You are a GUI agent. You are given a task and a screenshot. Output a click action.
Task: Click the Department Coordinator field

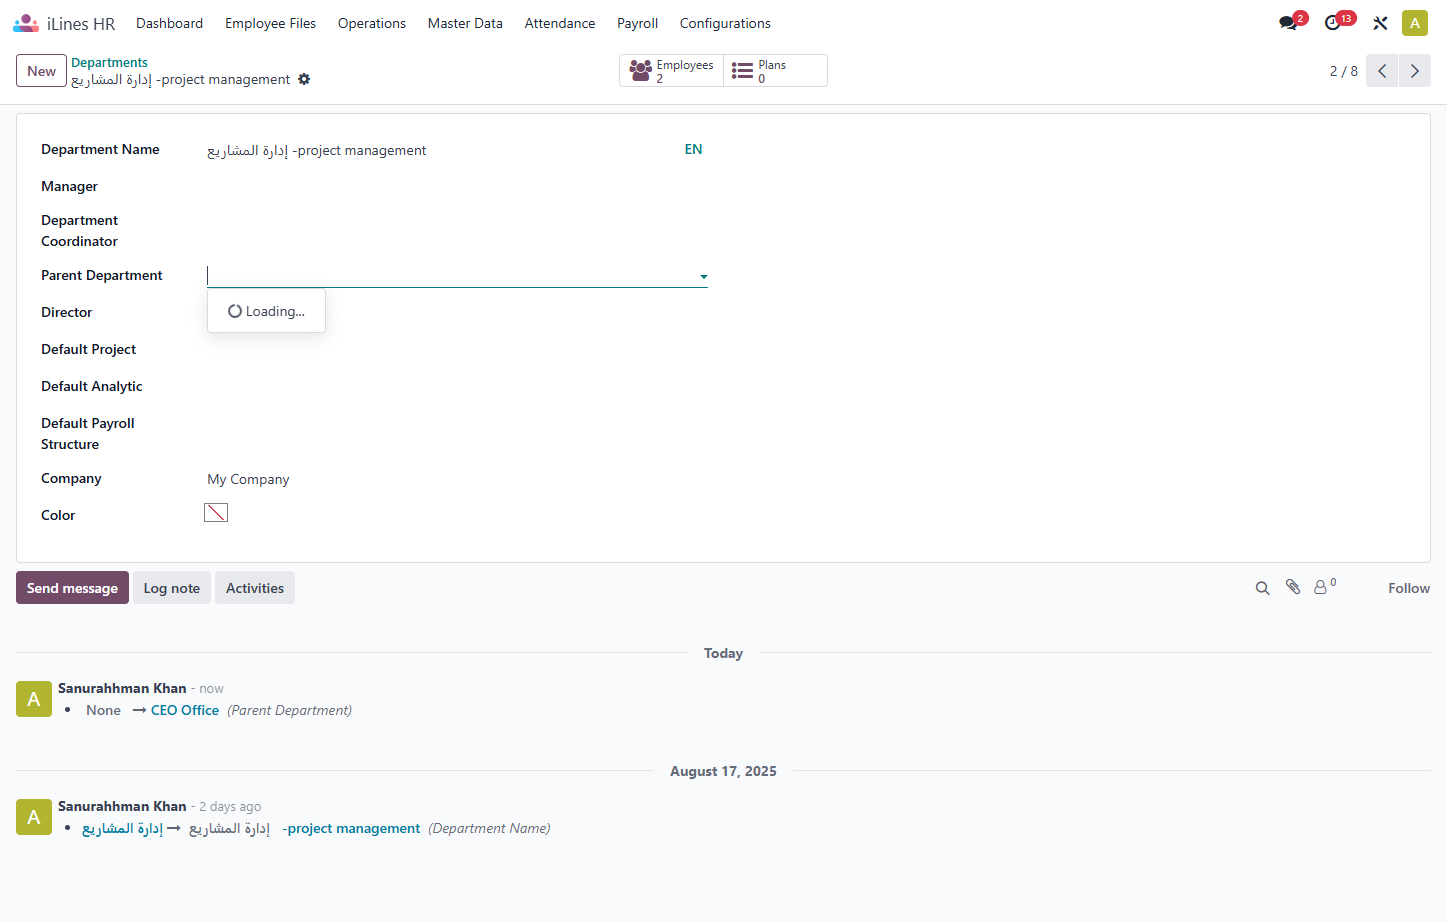pyautogui.click(x=457, y=221)
